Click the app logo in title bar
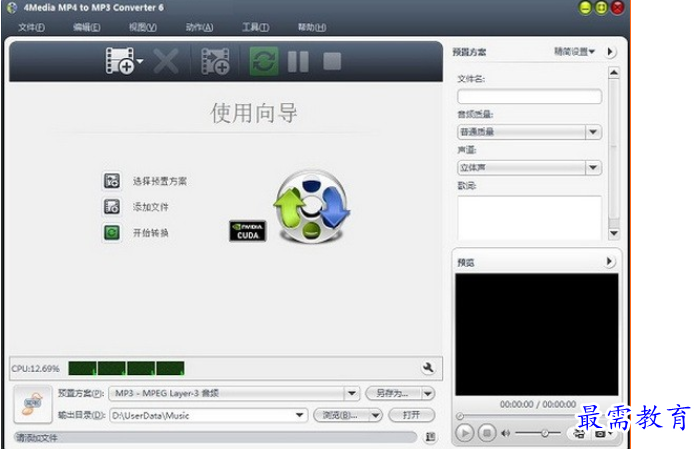Viewport: 699px width, 449px height. (x=12, y=8)
